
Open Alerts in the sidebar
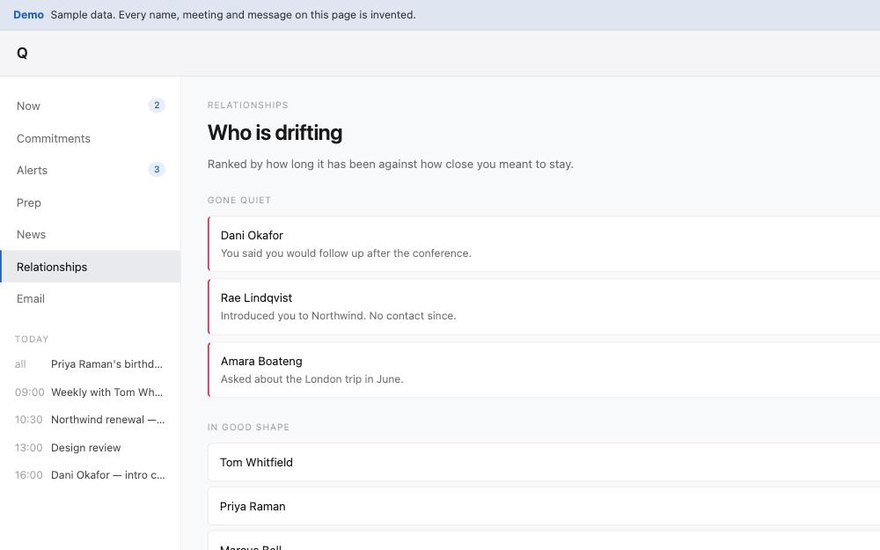coord(90,170)
